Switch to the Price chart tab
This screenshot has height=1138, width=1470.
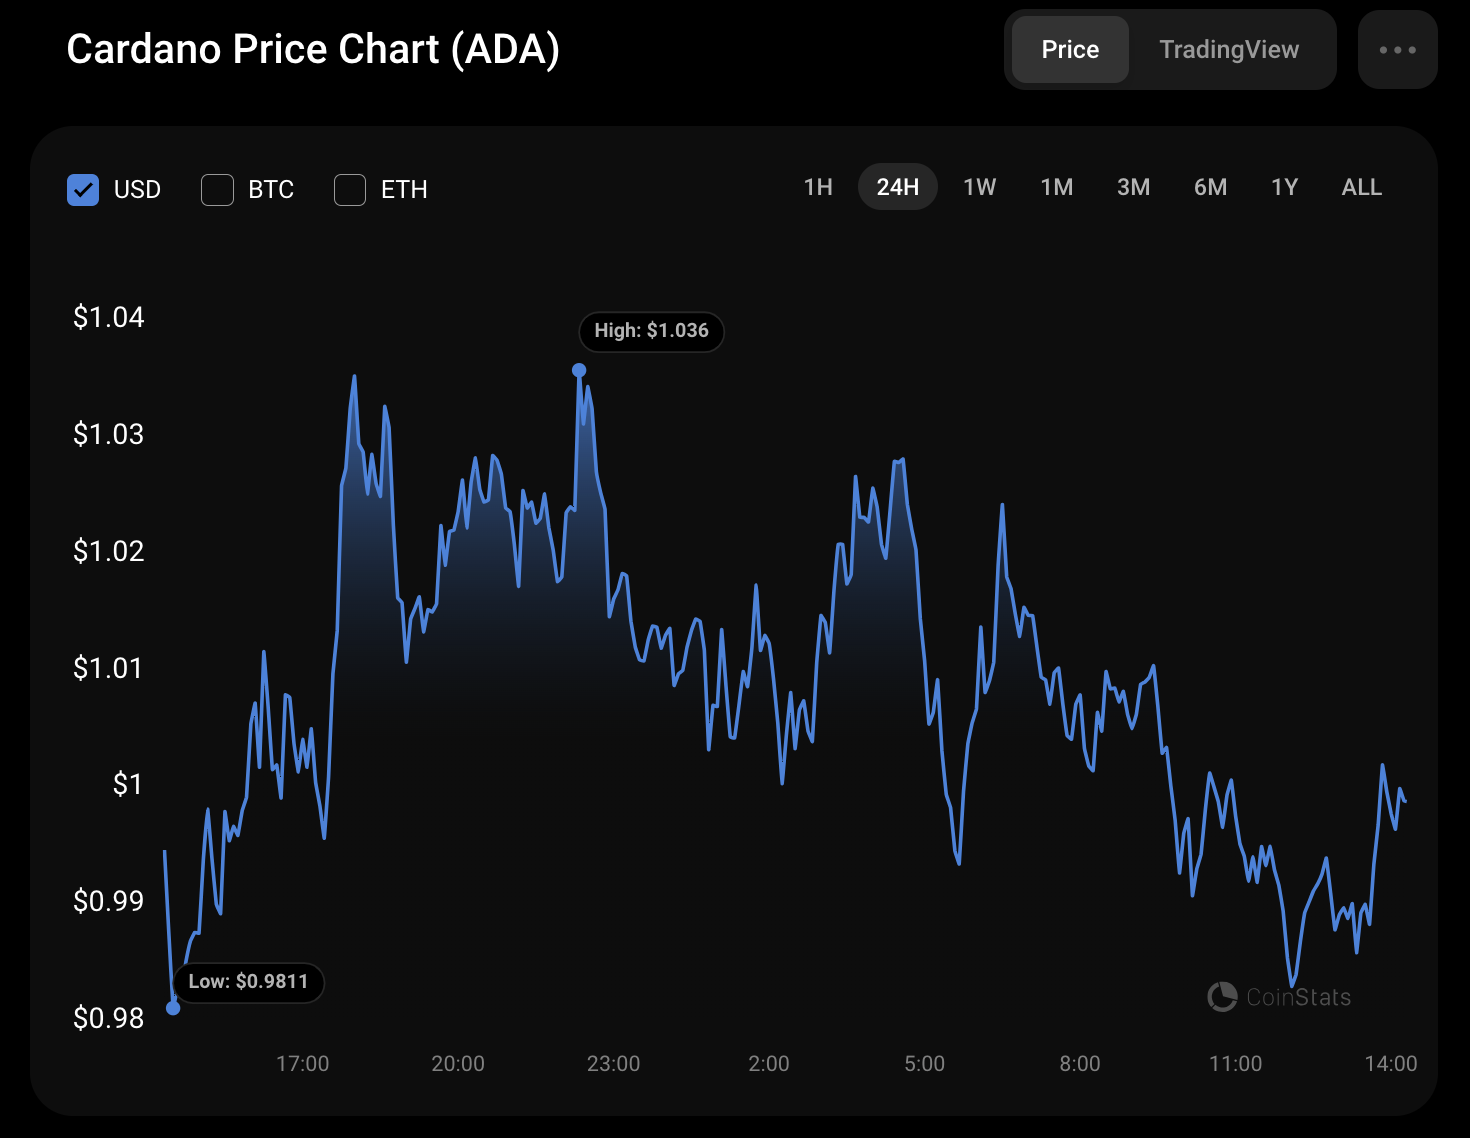point(1070,50)
